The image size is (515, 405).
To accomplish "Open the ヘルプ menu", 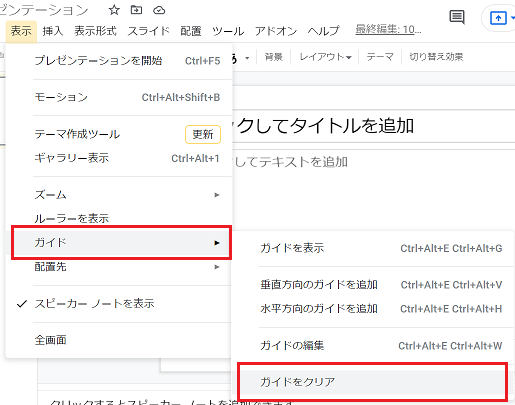I will point(323,31).
